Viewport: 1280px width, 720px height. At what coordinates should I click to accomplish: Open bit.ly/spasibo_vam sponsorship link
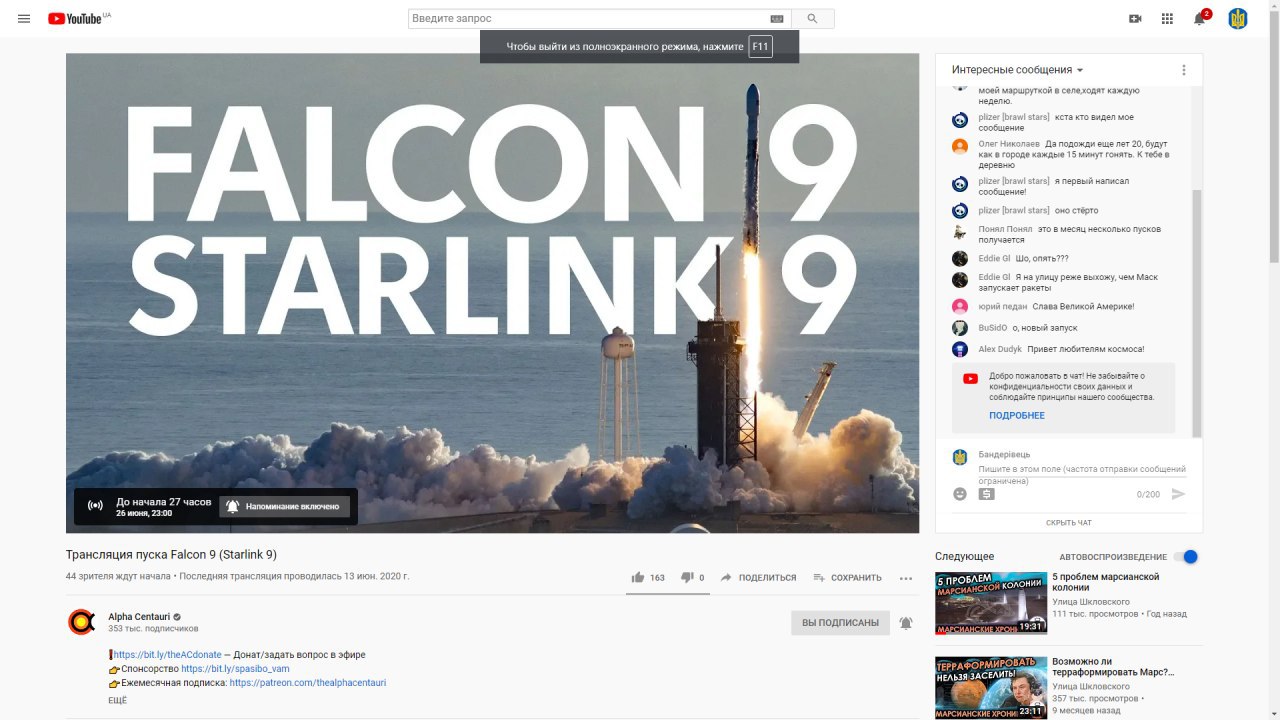235,668
